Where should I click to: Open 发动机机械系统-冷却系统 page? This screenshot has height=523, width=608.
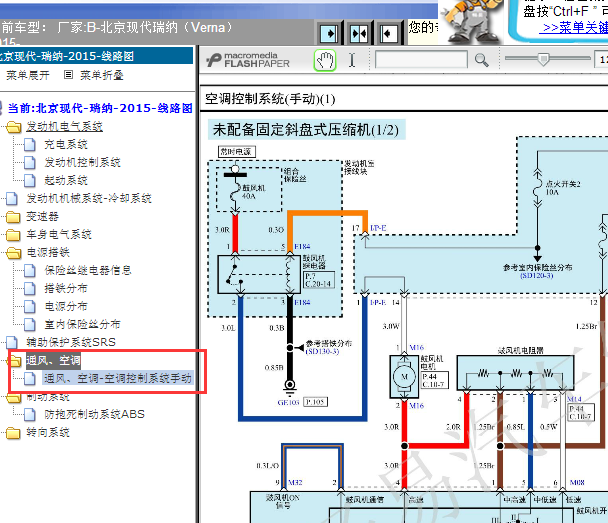pyautogui.click(x=89, y=198)
